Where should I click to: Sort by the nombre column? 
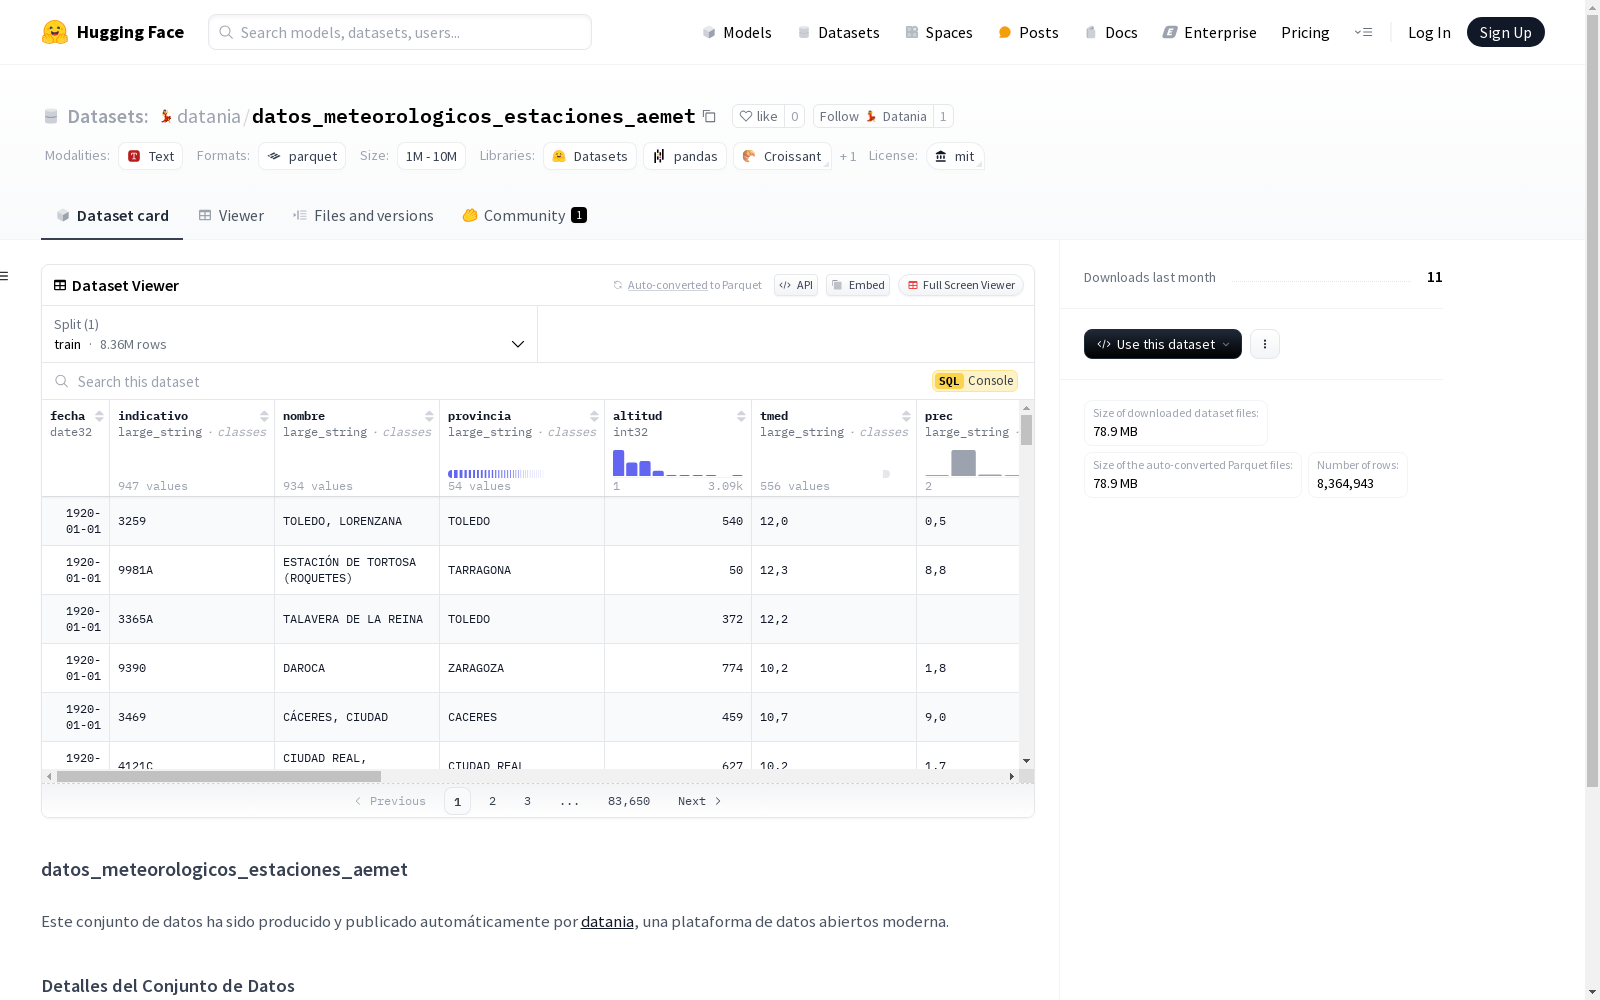429,416
